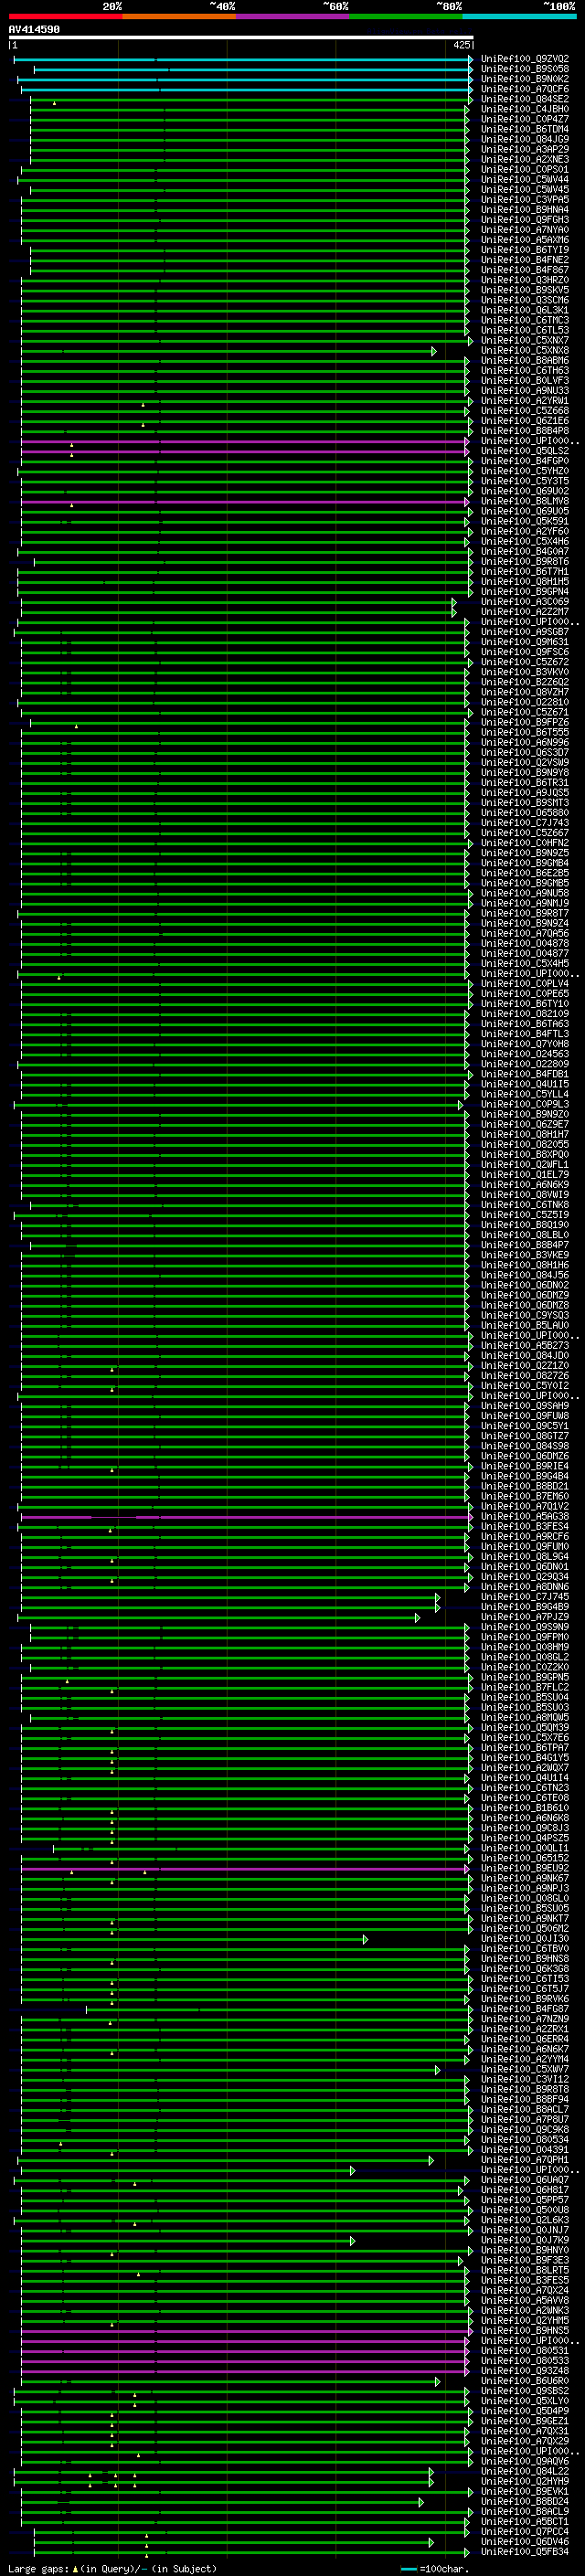Select hit label UniRef100_Q5QLS2

(x=525, y=451)
